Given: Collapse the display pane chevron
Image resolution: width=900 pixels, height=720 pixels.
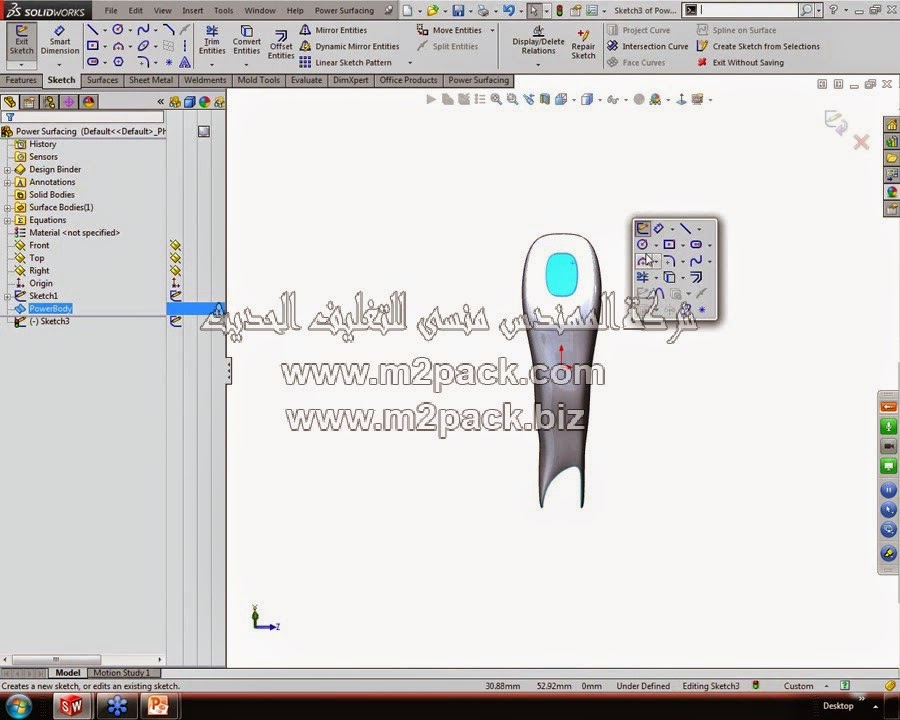Looking at the screenshot, I should 161,102.
